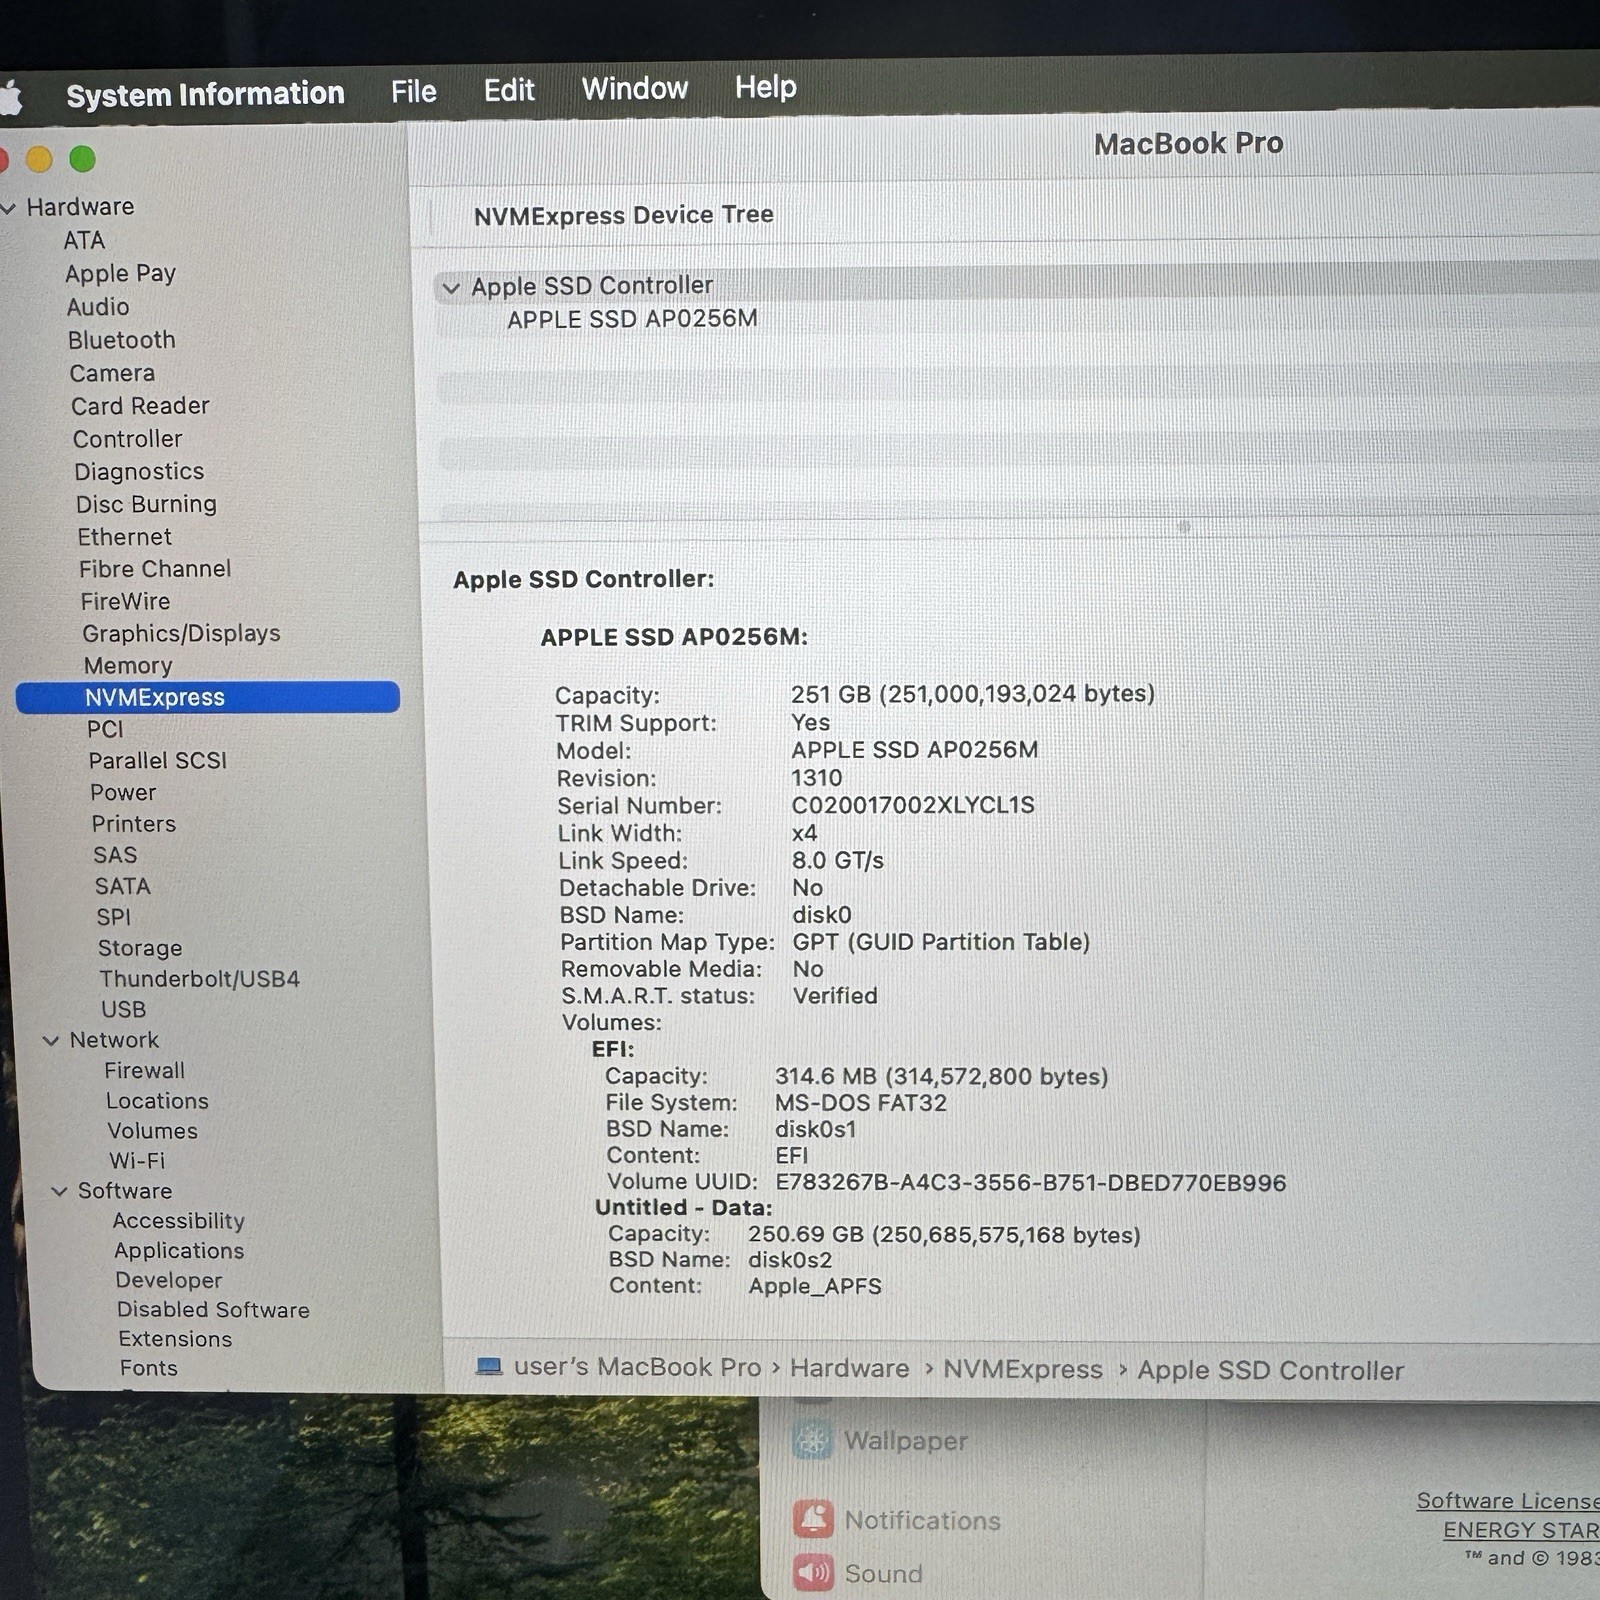Viewport: 1600px width, 1600px height.
Task: Collapse Apple SSD Controller in device tree
Action: (x=451, y=288)
